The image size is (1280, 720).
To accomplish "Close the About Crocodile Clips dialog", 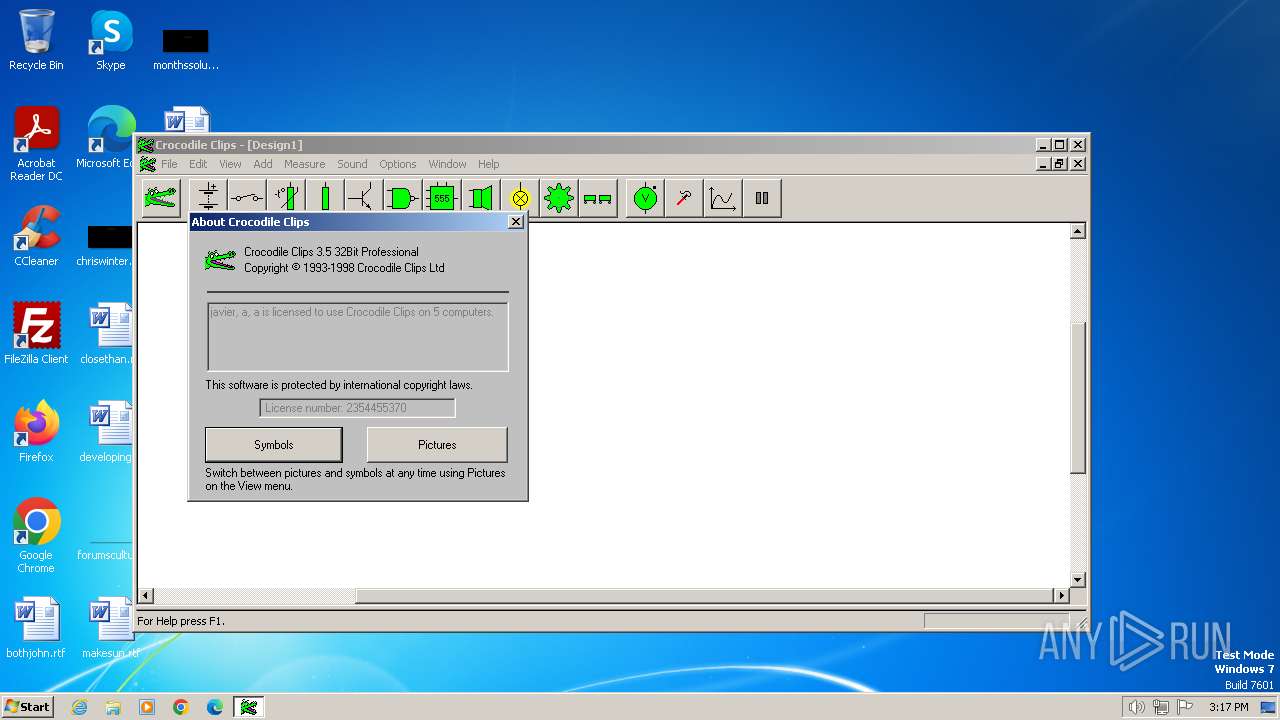I will pyautogui.click(x=516, y=222).
